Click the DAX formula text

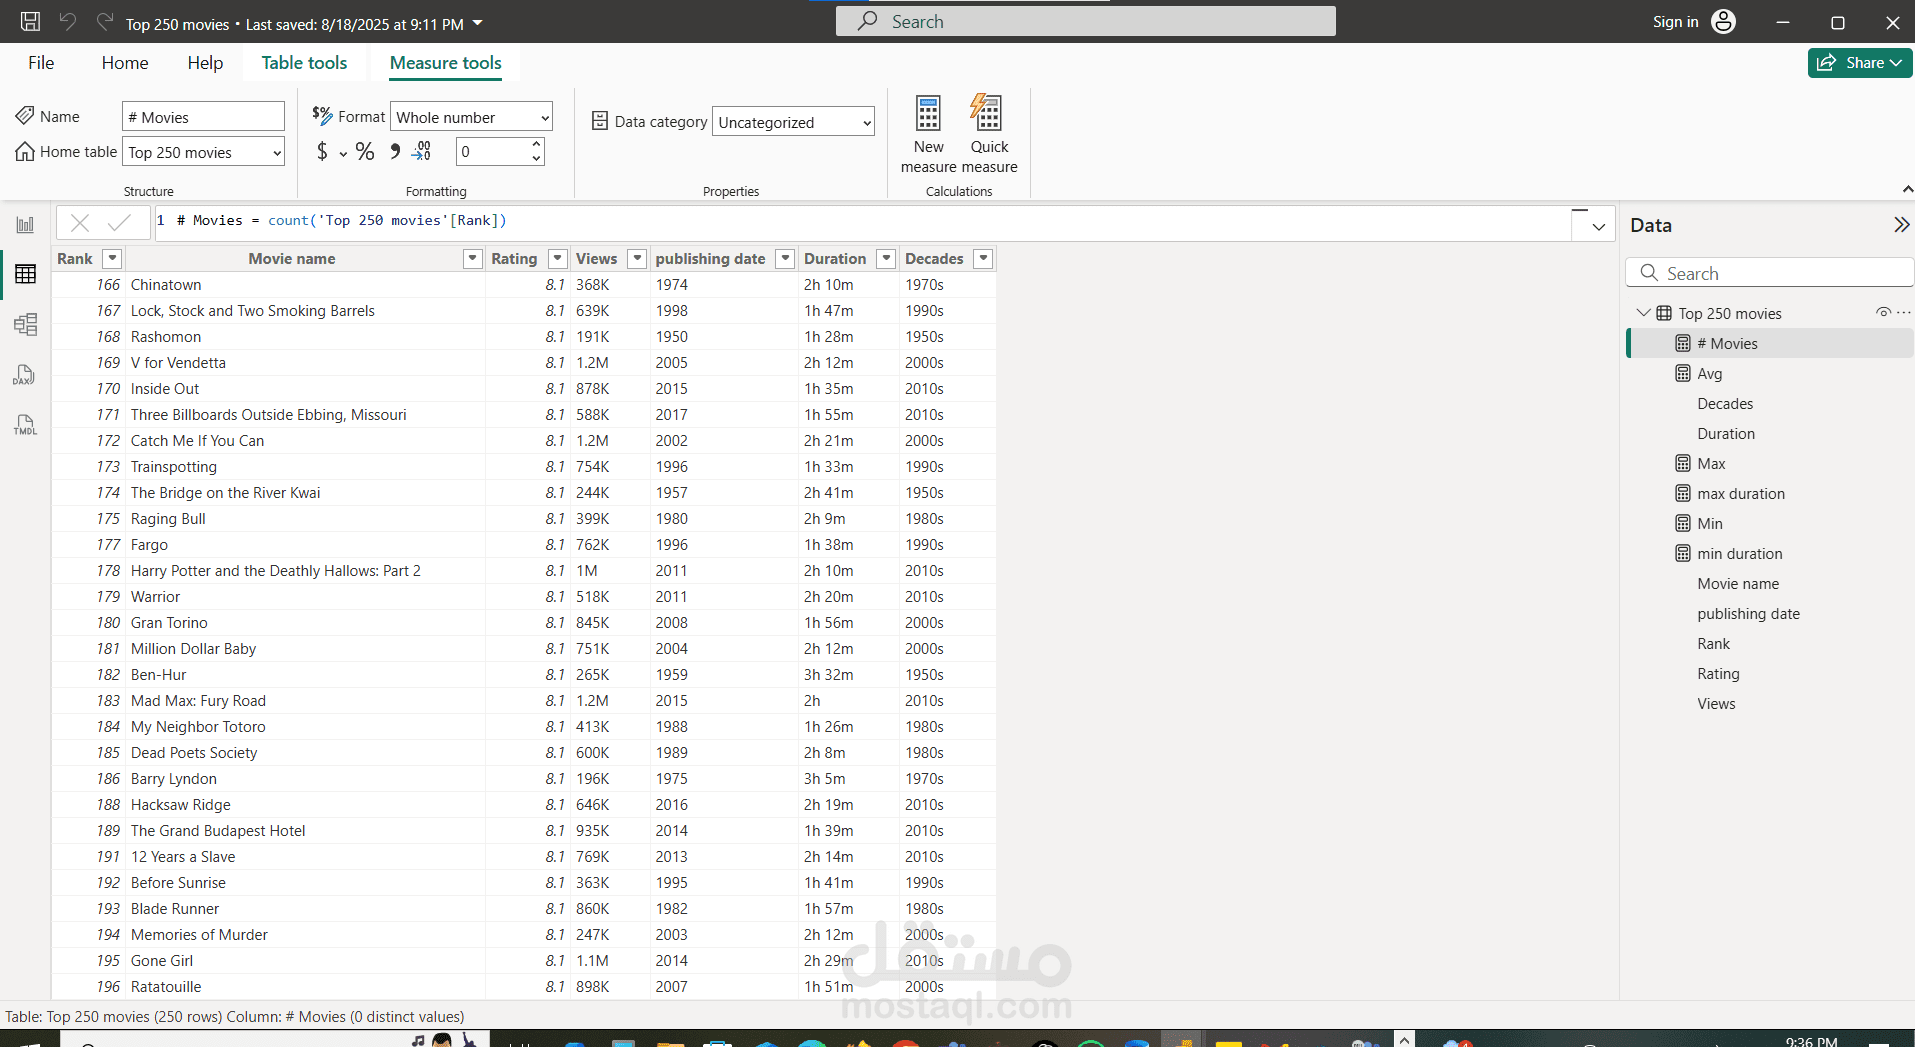point(342,221)
